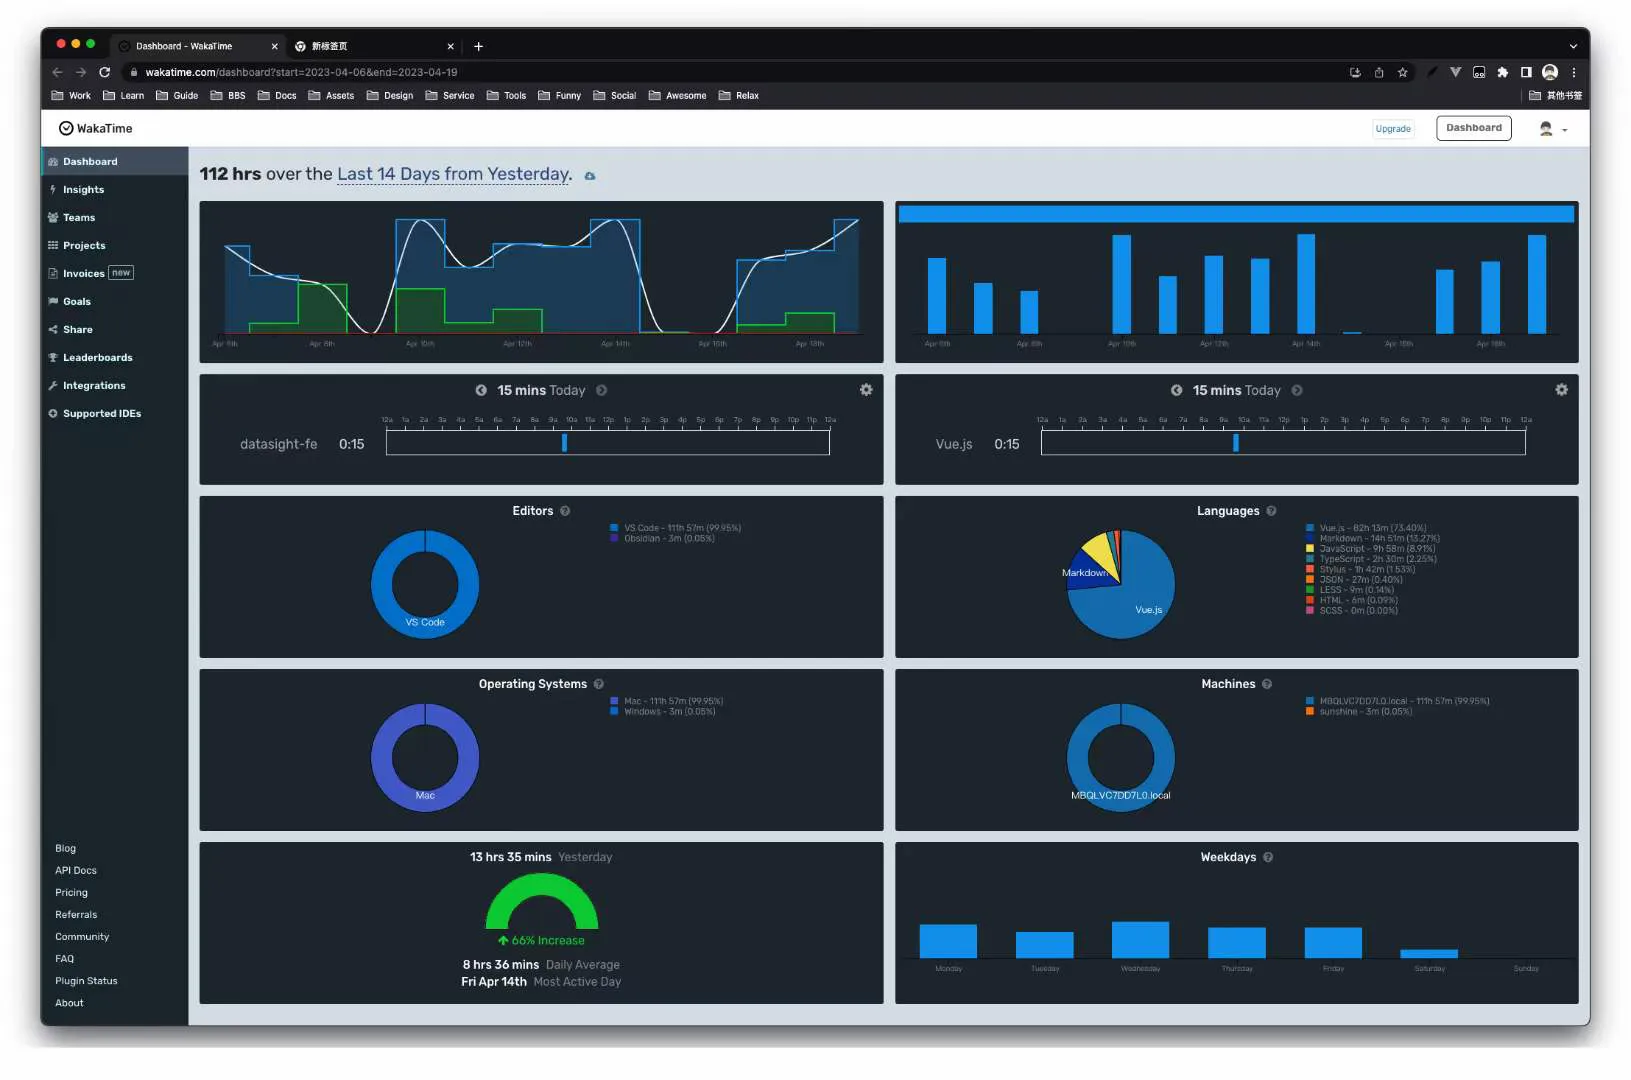The image size is (1631, 1080).
Task: Click the download icon beside date range
Action: pyautogui.click(x=590, y=176)
